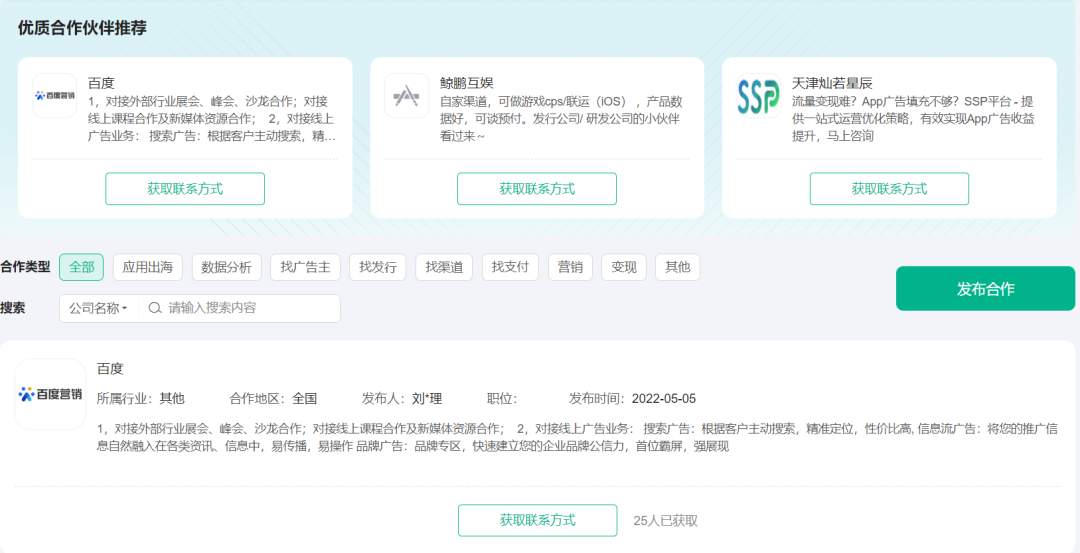Get contact info for the 百度 recommendation card
The width and height of the screenshot is (1080, 553).
pyautogui.click(x=185, y=189)
